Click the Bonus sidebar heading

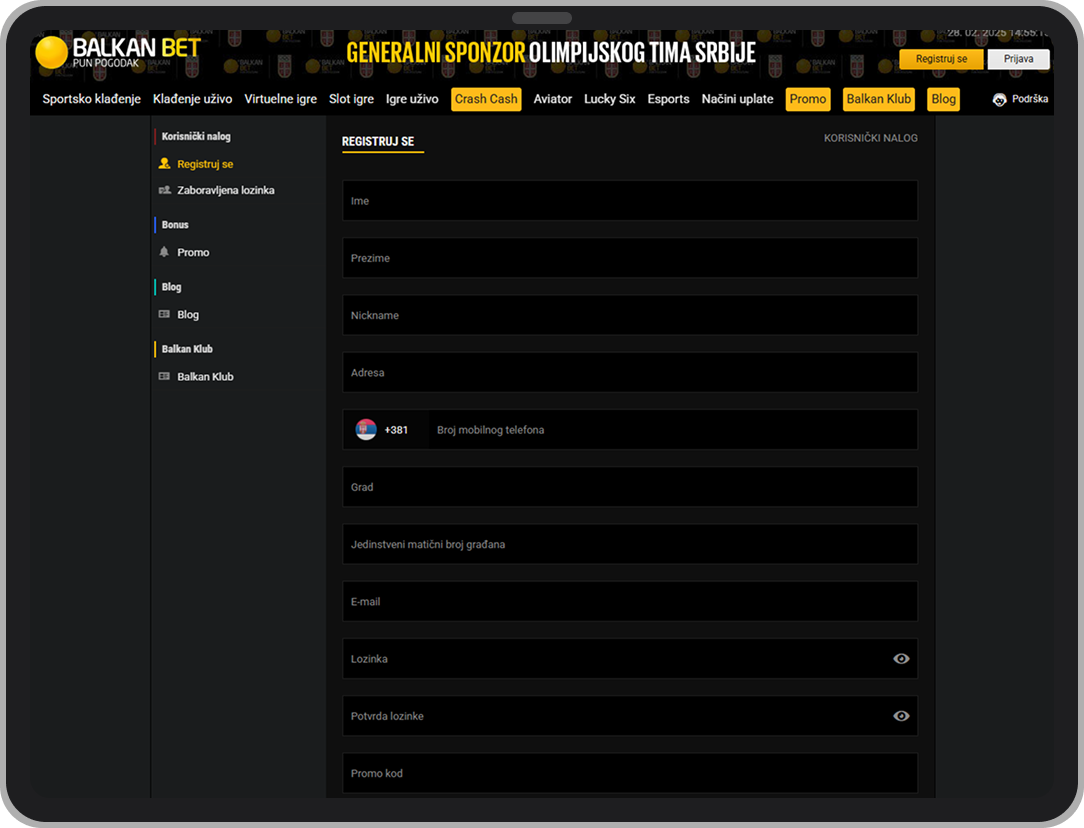(175, 225)
